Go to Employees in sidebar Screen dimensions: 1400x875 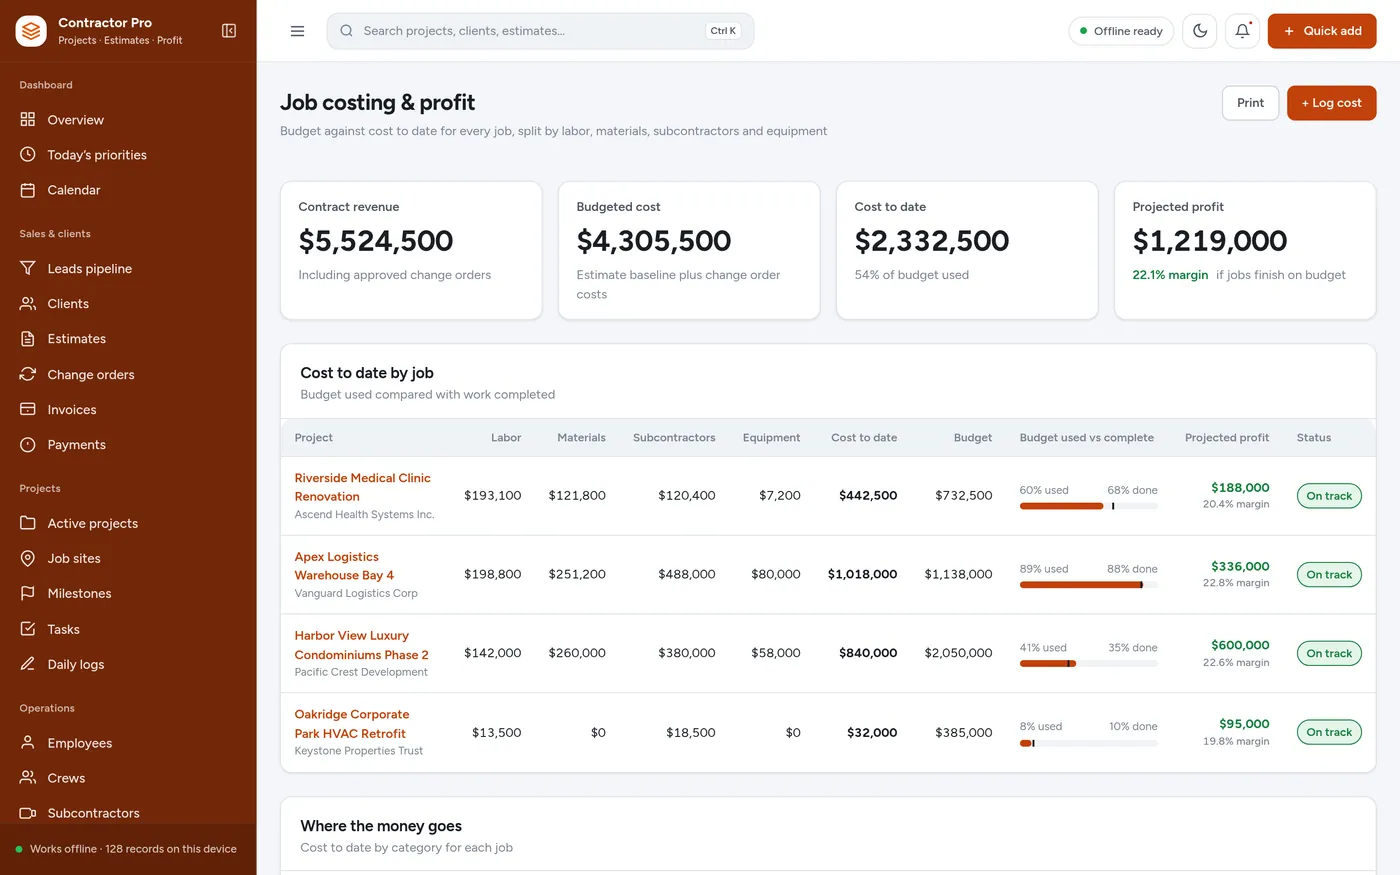128,743
